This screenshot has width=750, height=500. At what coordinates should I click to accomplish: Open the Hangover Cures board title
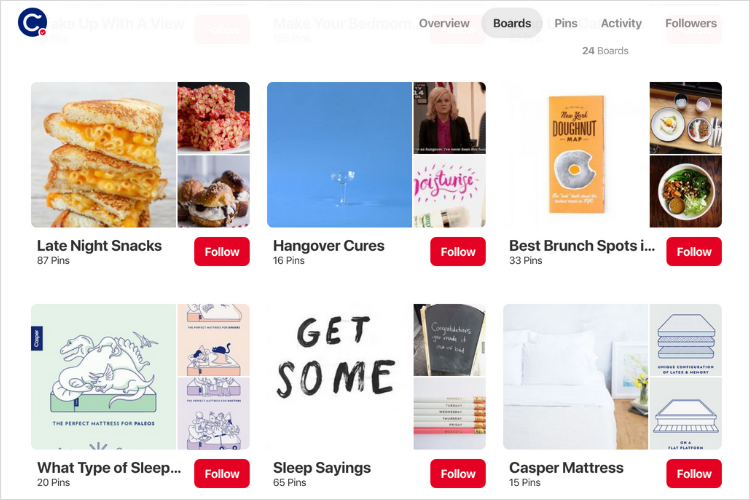click(329, 245)
